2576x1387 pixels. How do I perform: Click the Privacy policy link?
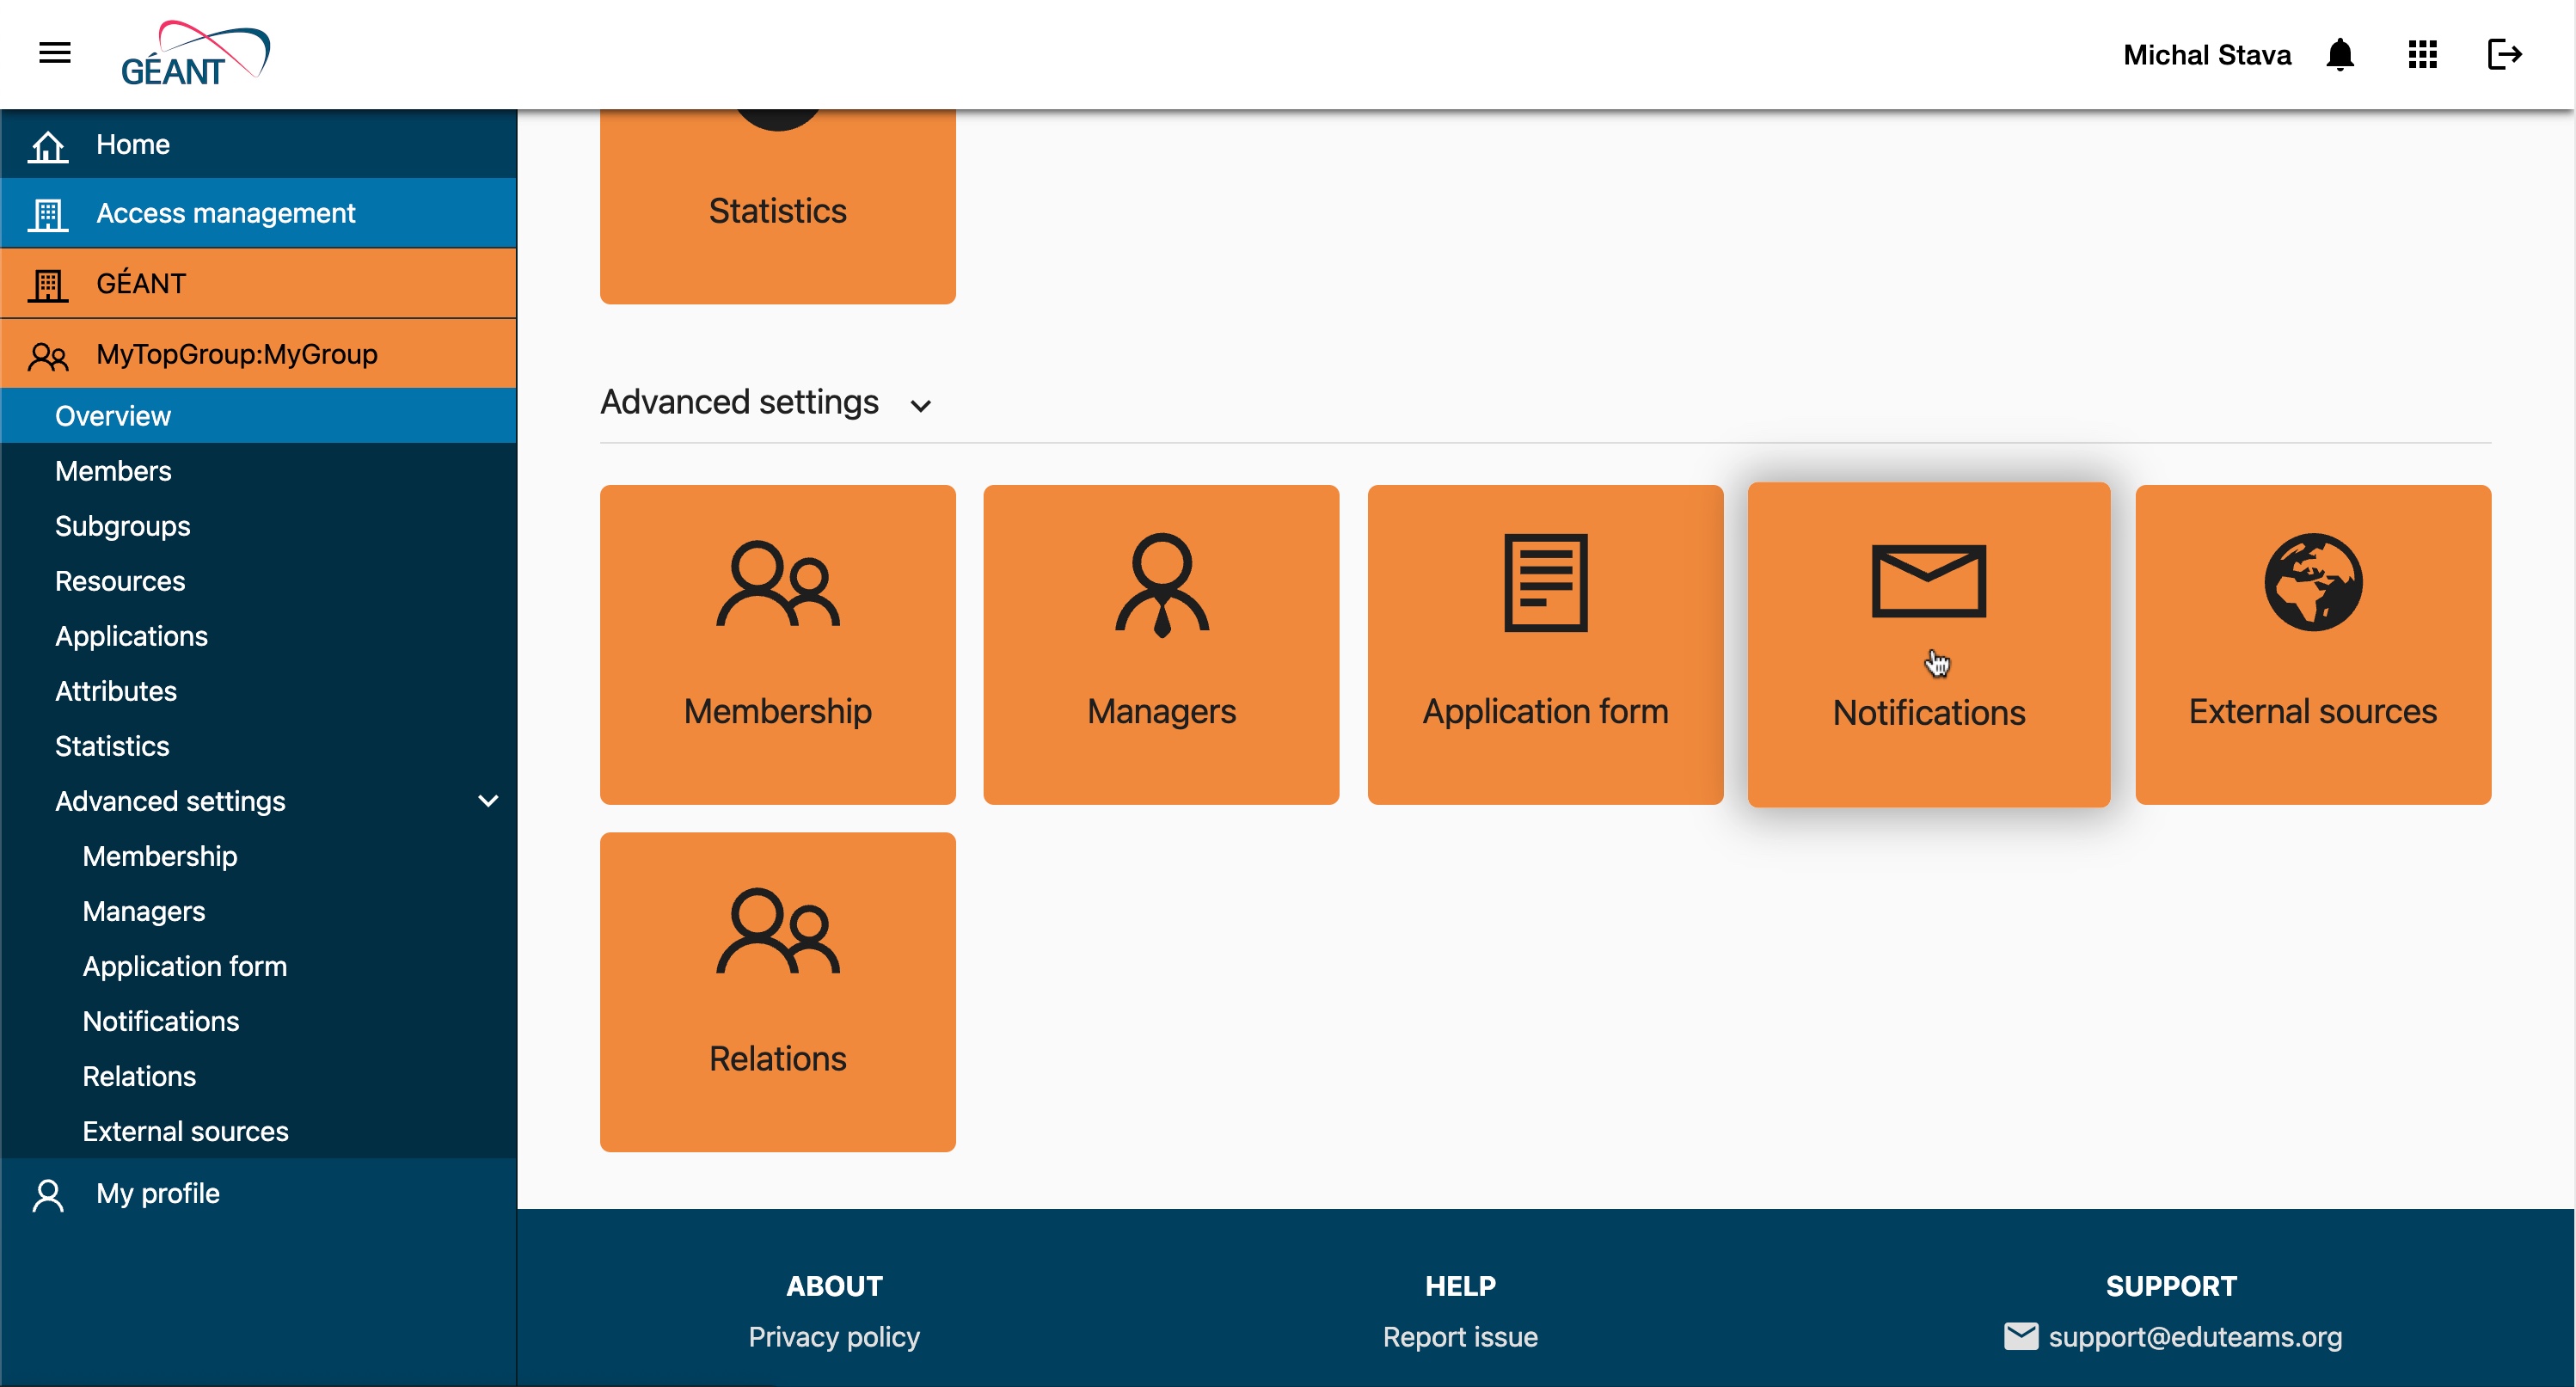click(x=834, y=1337)
